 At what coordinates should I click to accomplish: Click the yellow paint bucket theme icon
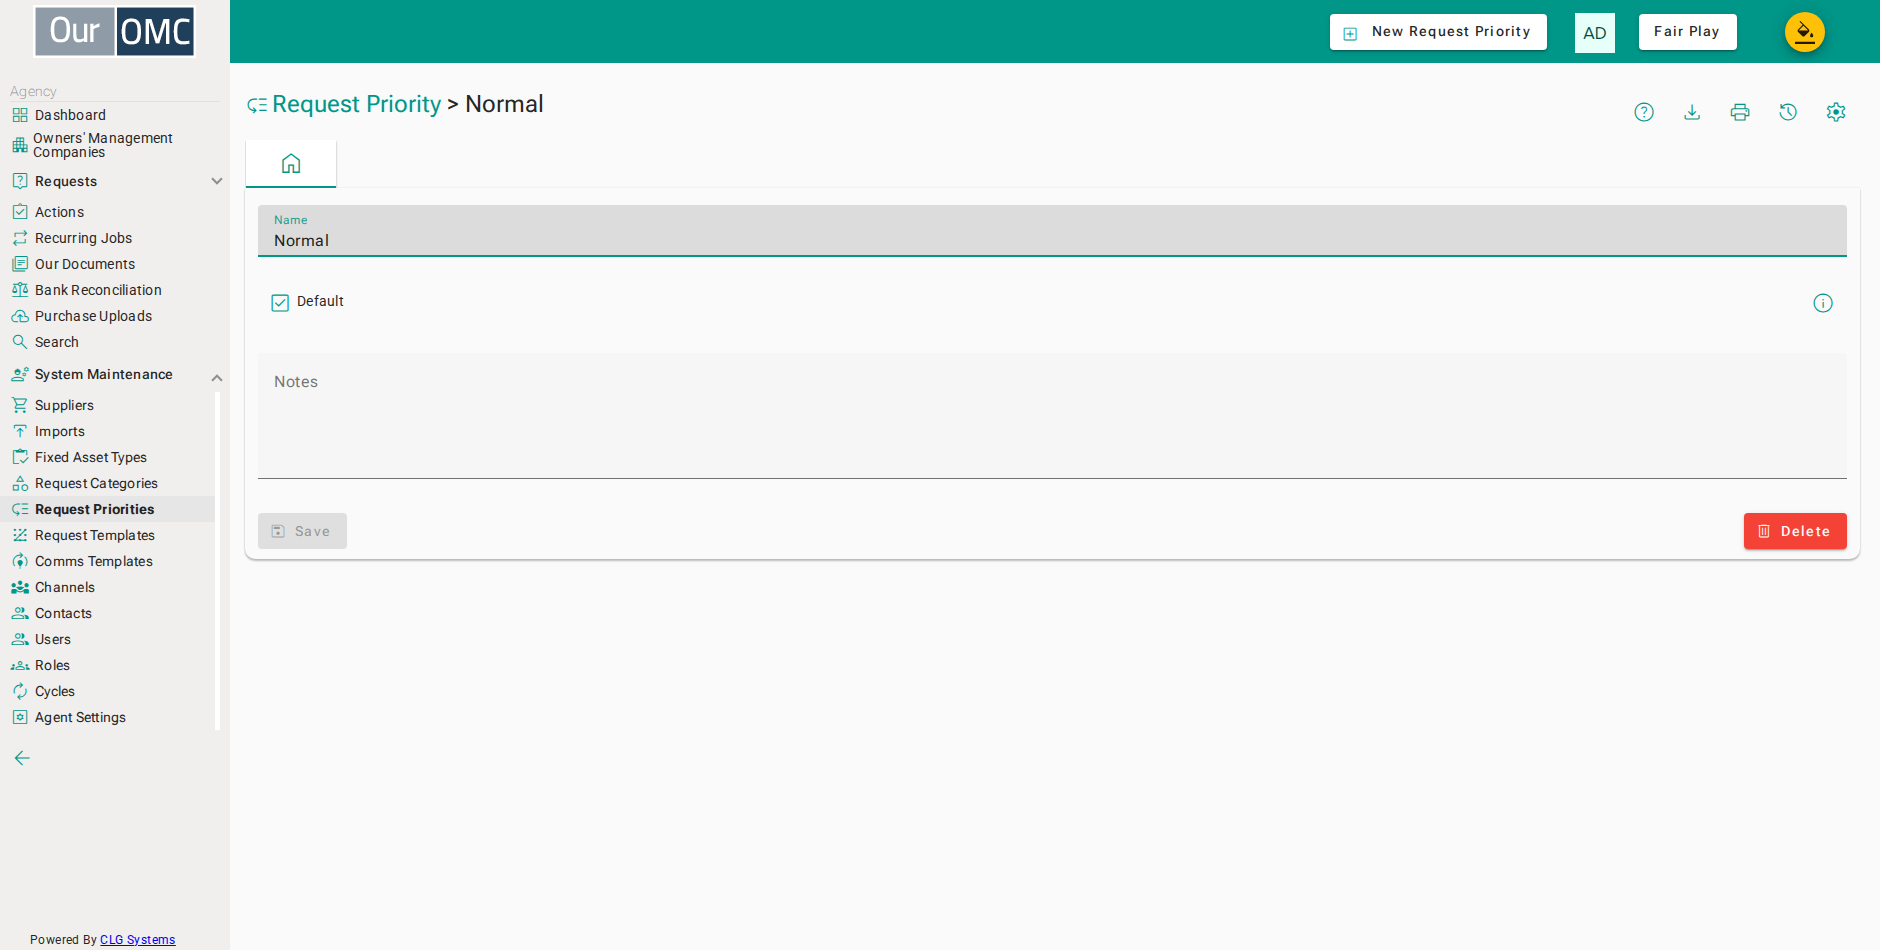click(x=1805, y=32)
